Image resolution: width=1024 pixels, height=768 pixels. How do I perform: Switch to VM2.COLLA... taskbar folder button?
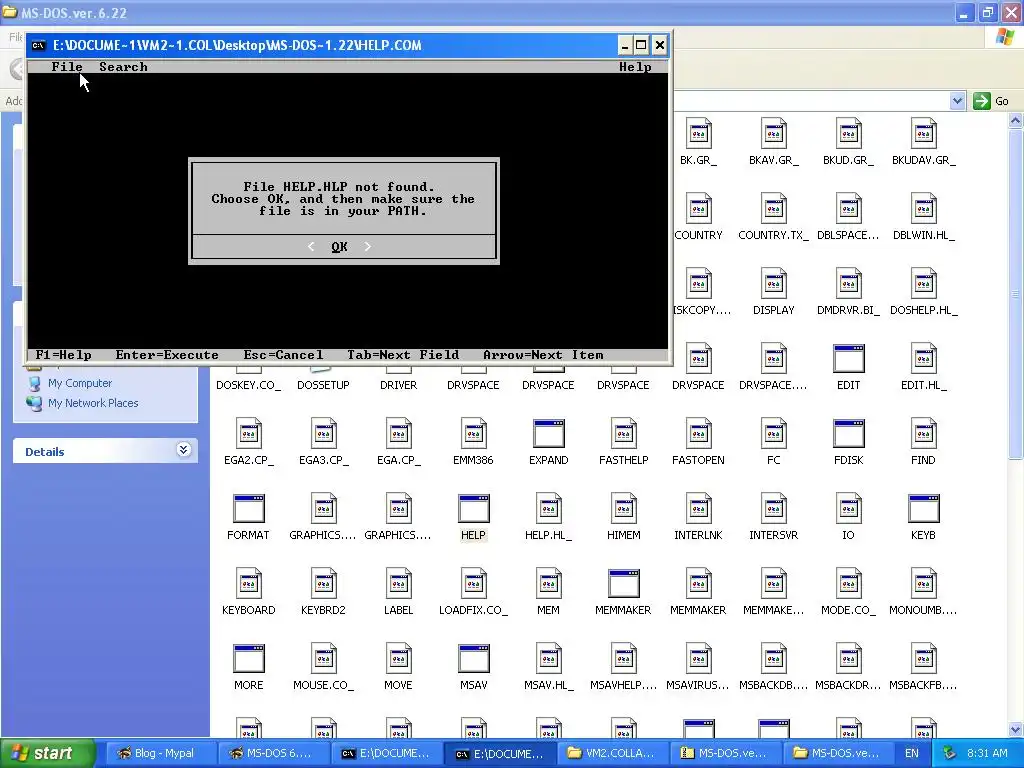click(x=611, y=753)
